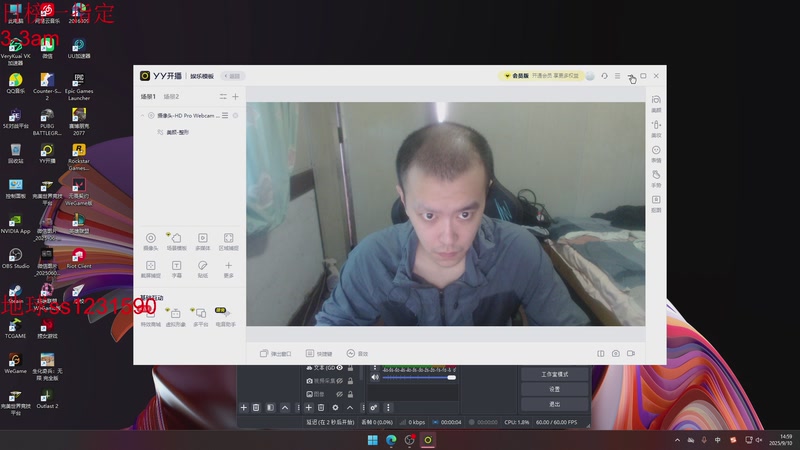Viewport: 800px width, 450px height.
Task: Open OBS source properties gear icon
Action: (x=335, y=408)
